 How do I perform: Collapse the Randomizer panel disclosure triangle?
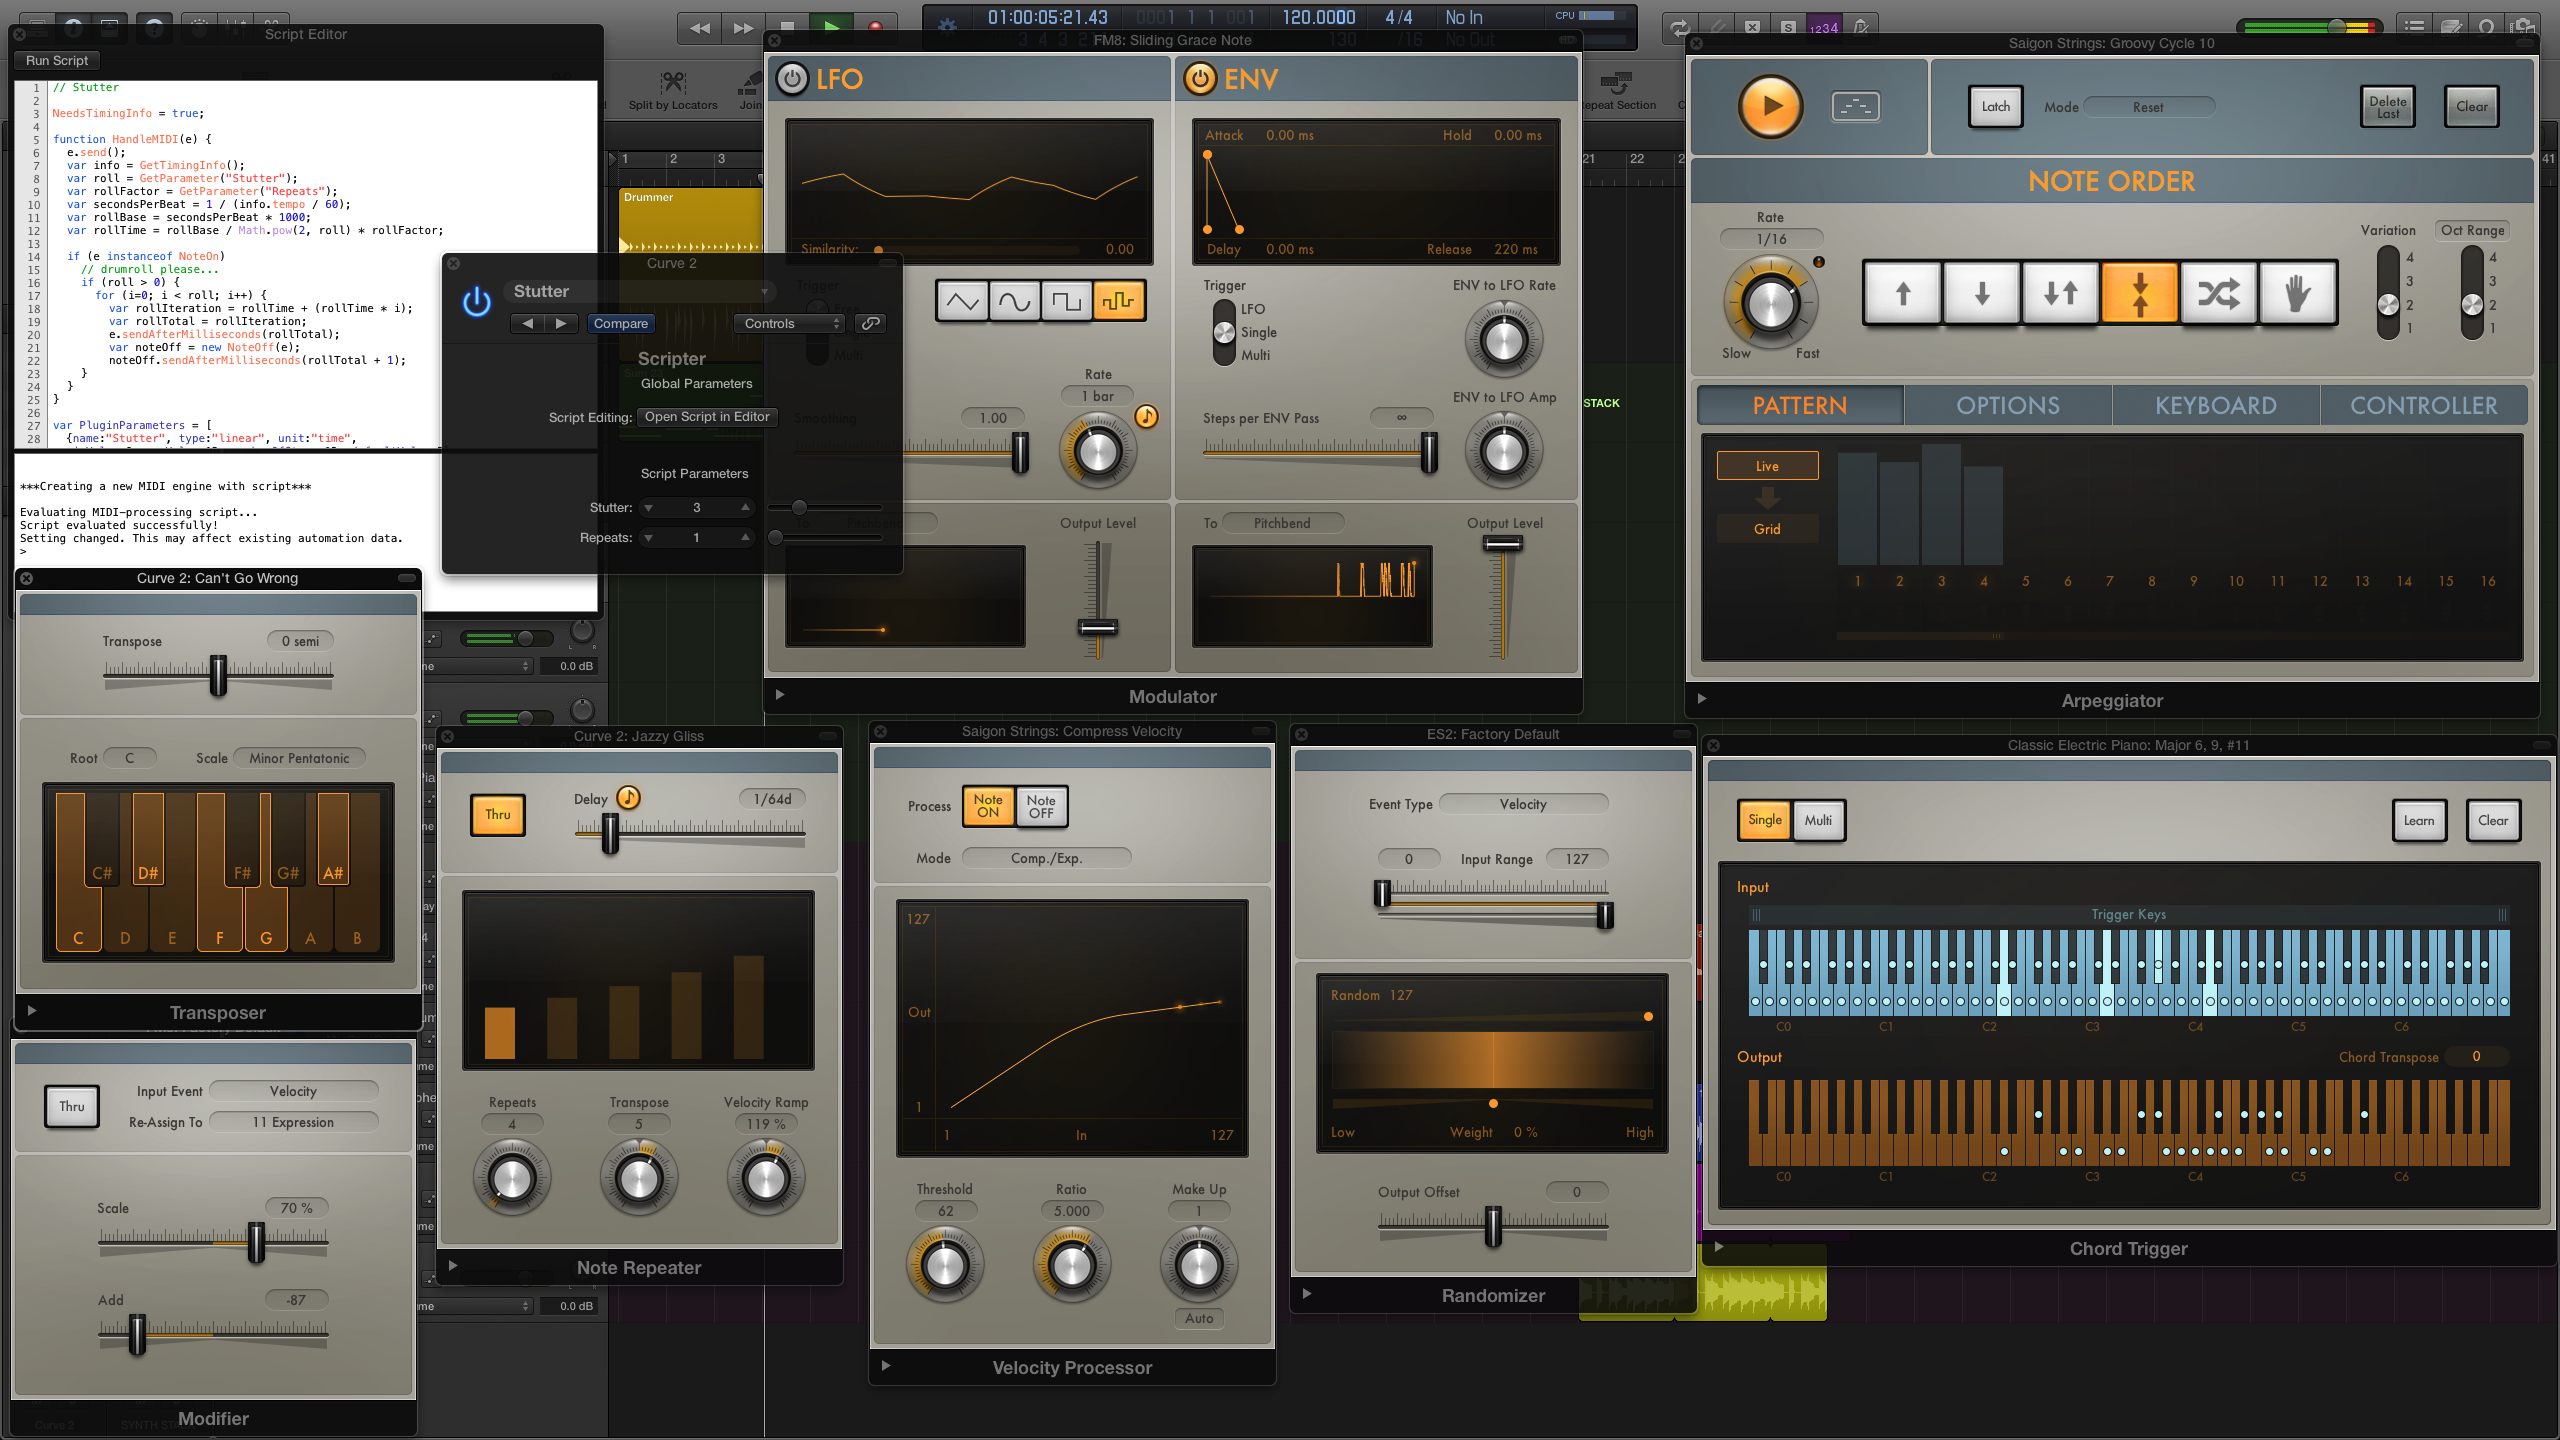click(1307, 1293)
